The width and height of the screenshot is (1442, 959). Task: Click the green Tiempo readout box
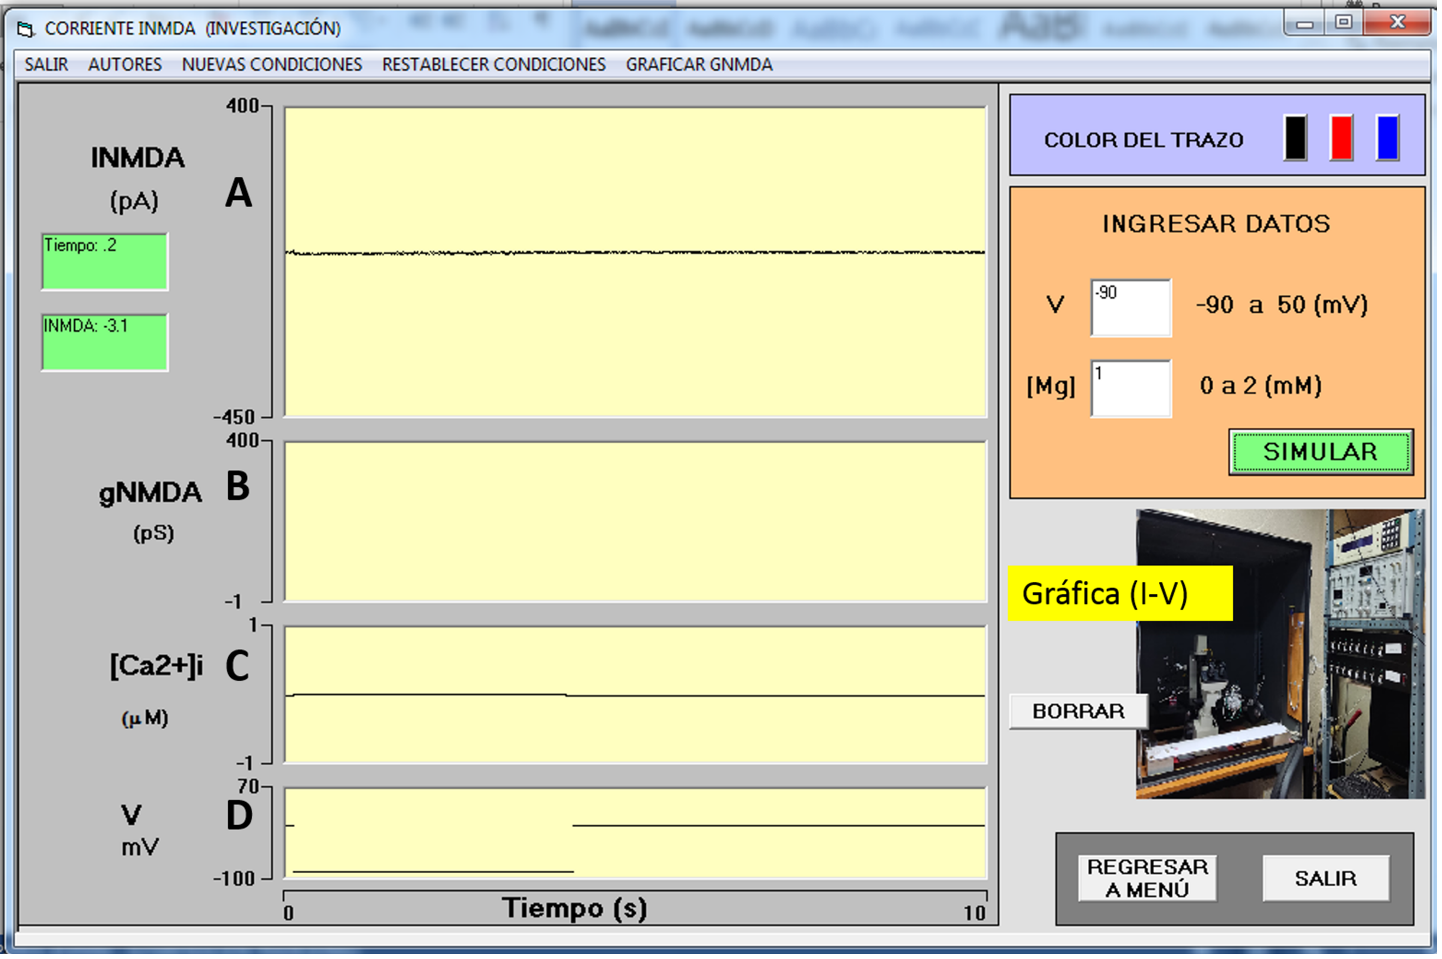(x=105, y=261)
